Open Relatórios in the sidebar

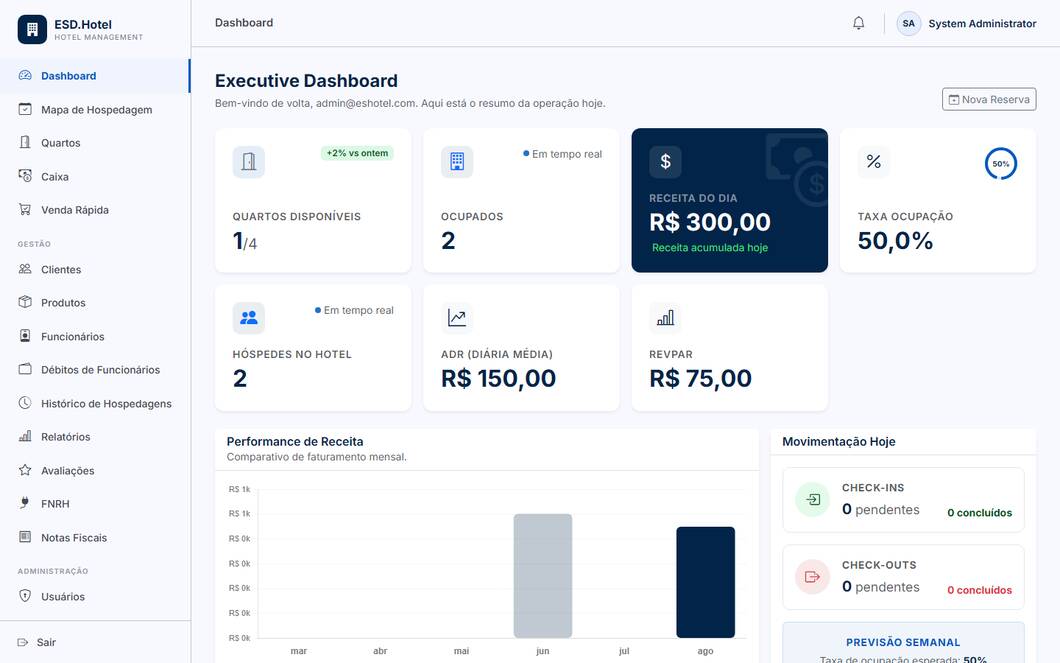(95, 437)
